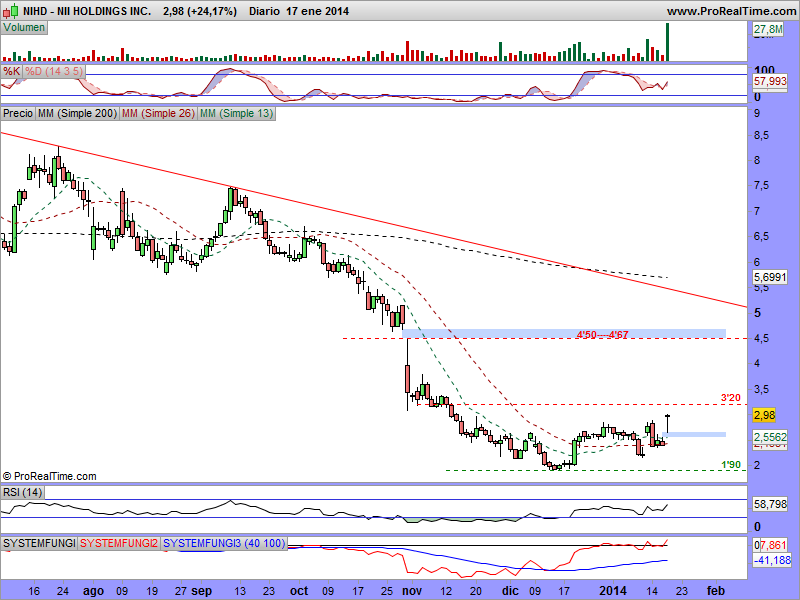Image resolution: width=800 pixels, height=600 pixels.
Task: Click the RSI (14) indicator label
Action: click(x=22, y=492)
